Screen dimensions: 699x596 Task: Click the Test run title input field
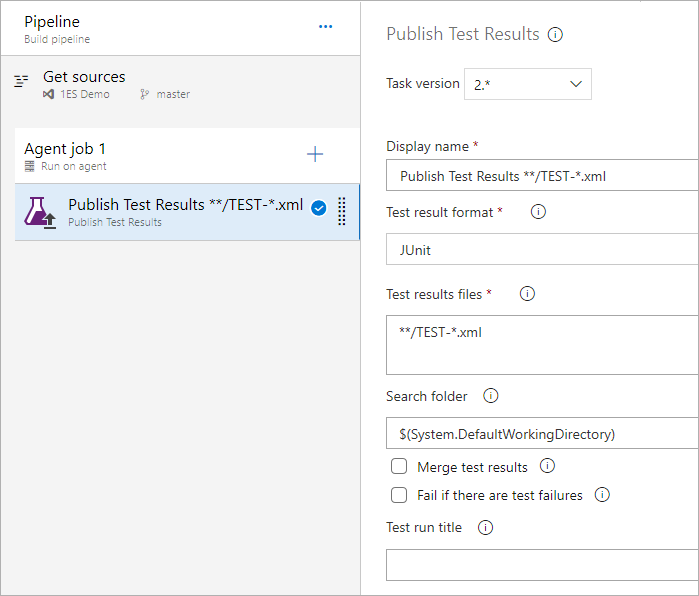tap(542, 564)
